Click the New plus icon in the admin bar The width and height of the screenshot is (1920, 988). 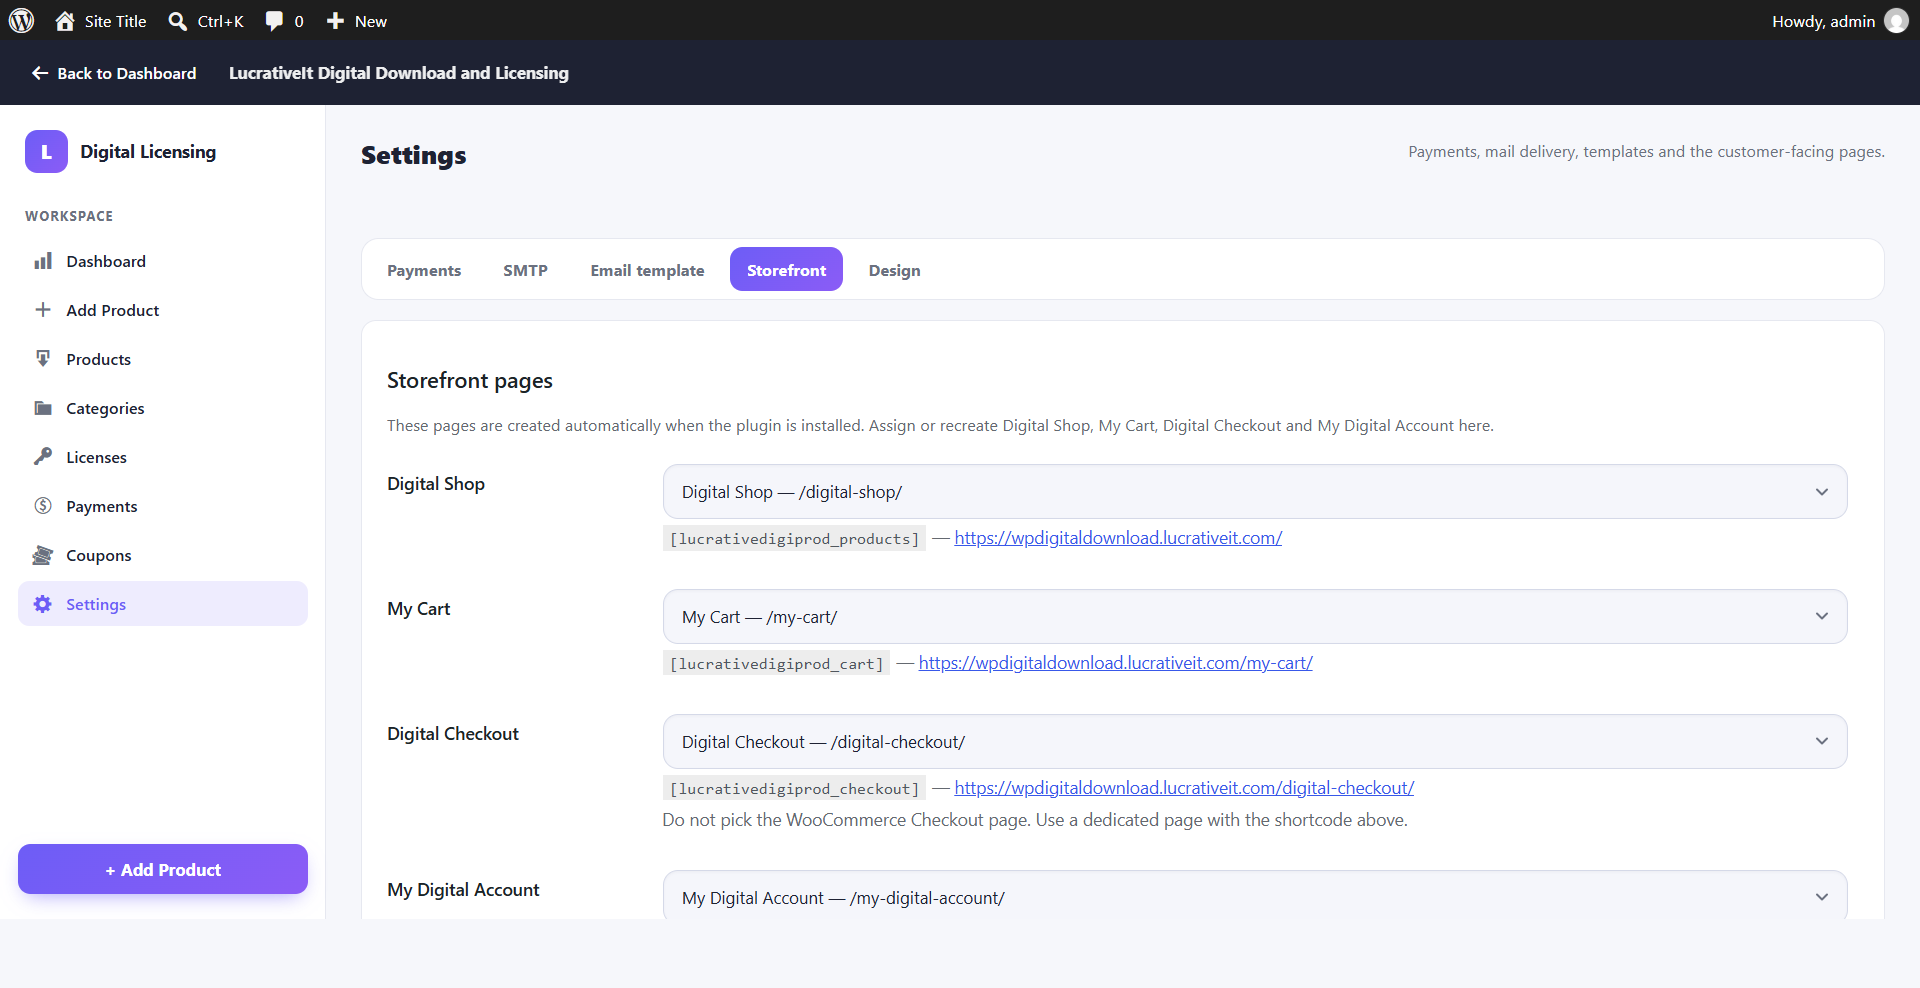pos(336,21)
